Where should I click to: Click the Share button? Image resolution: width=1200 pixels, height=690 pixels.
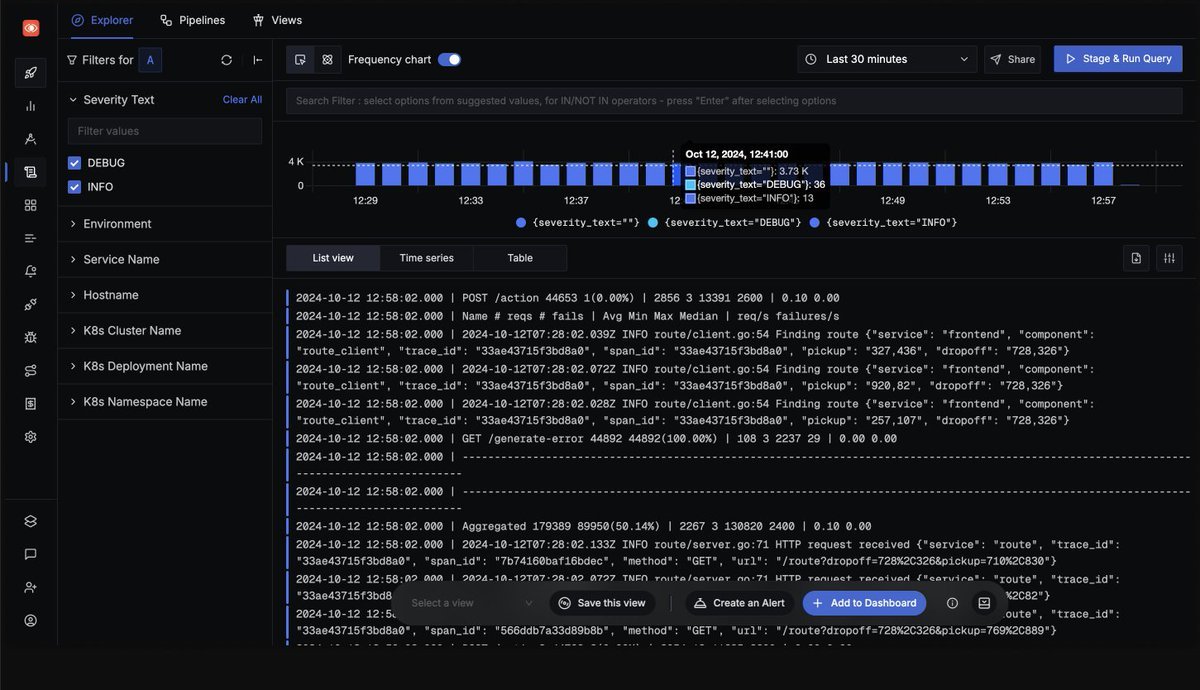(x=1012, y=59)
